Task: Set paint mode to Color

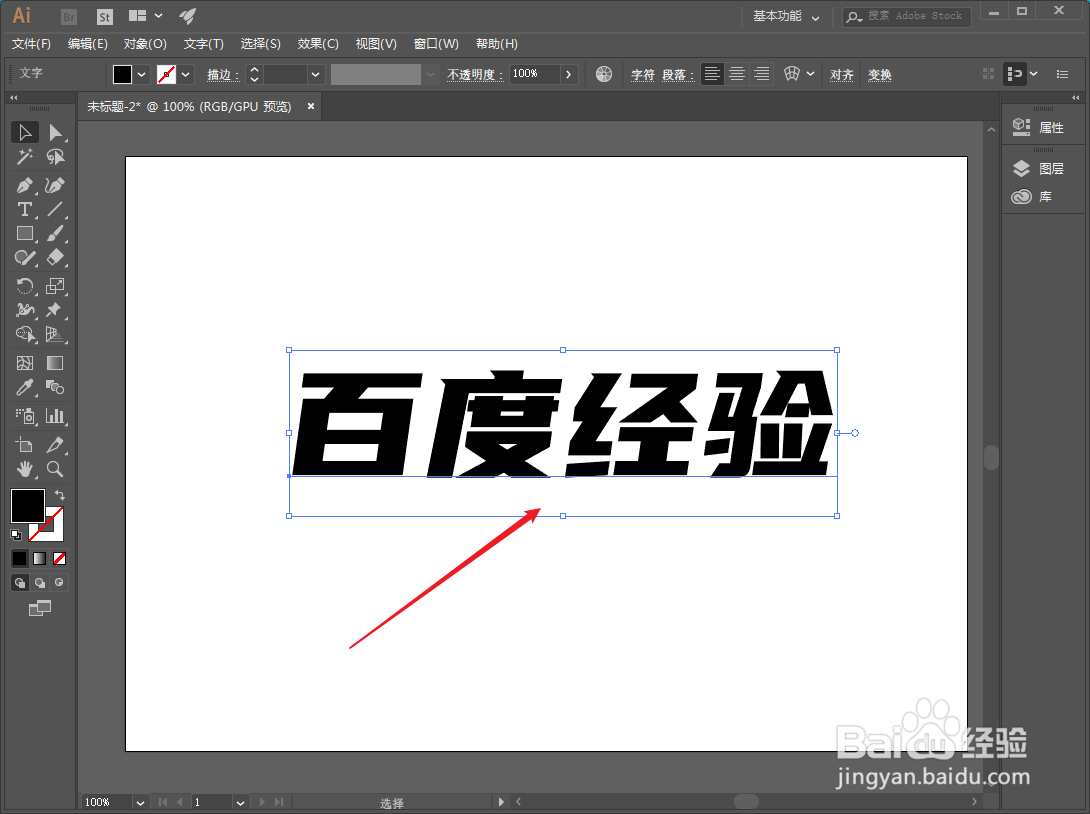Action: pos(19,558)
